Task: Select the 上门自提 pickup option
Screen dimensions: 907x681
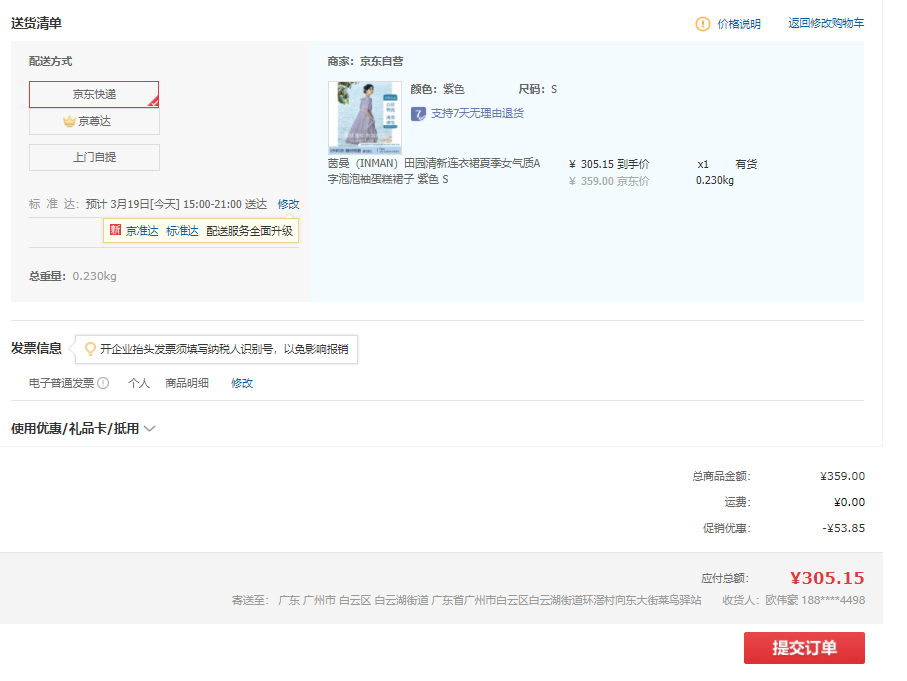Action: tap(94, 157)
